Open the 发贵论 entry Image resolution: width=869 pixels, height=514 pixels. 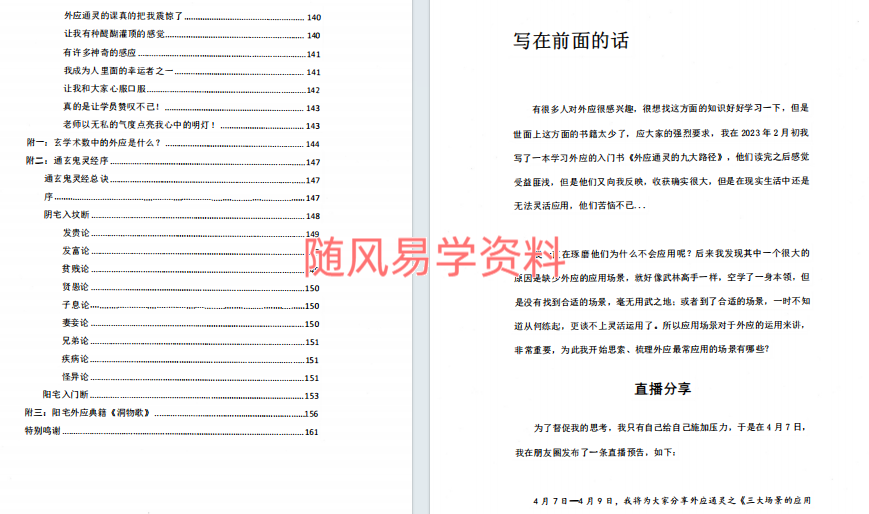[x=76, y=234]
